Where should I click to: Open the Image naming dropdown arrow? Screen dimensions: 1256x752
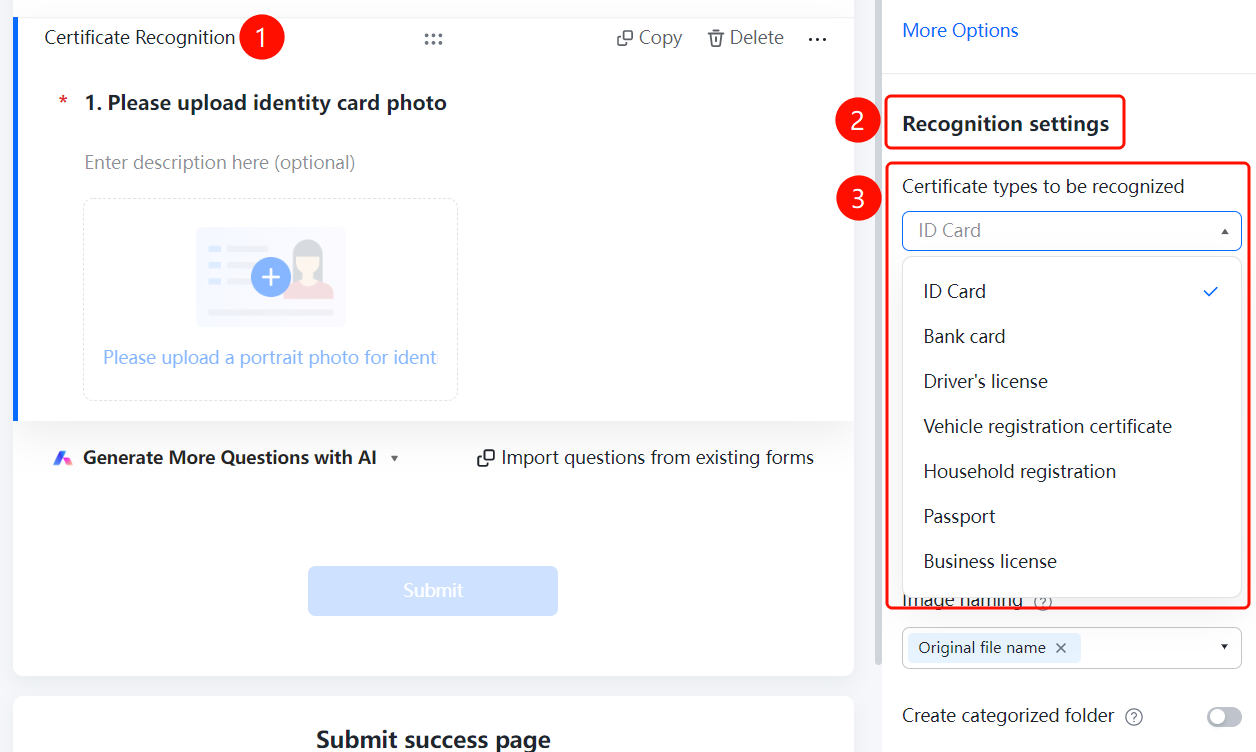pos(1225,647)
